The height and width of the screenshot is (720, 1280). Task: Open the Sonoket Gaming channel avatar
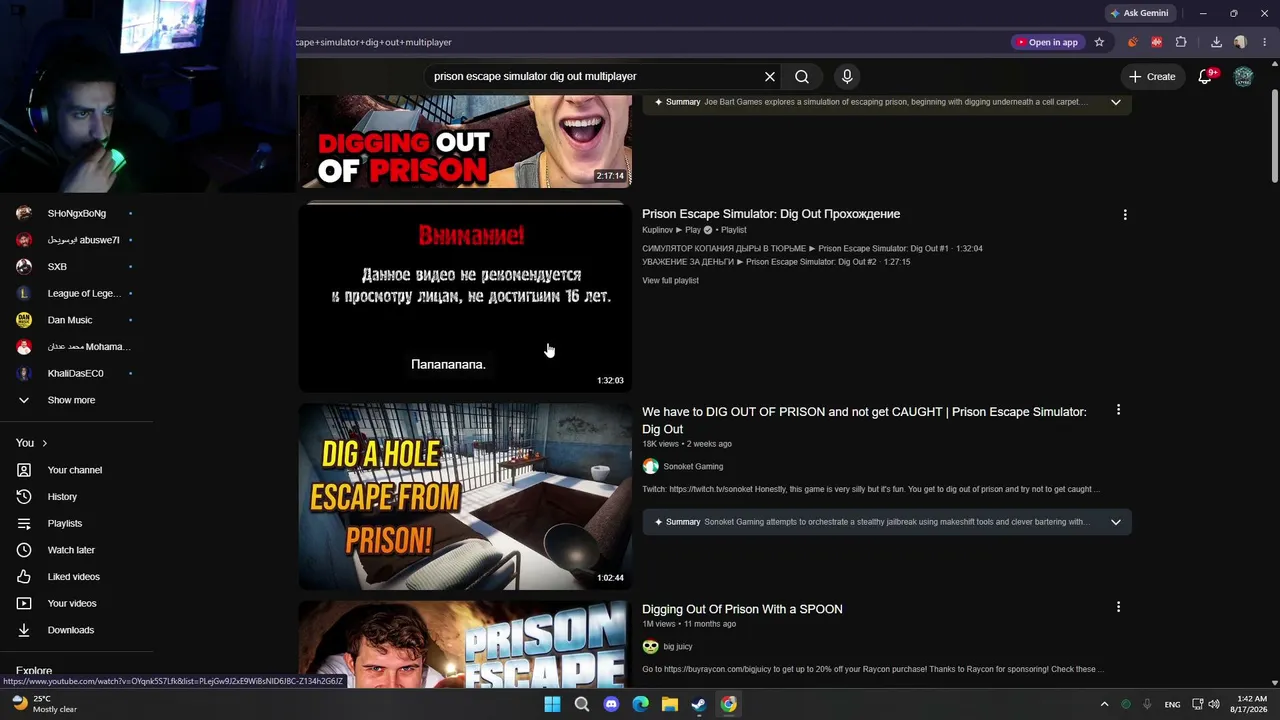pyautogui.click(x=651, y=466)
